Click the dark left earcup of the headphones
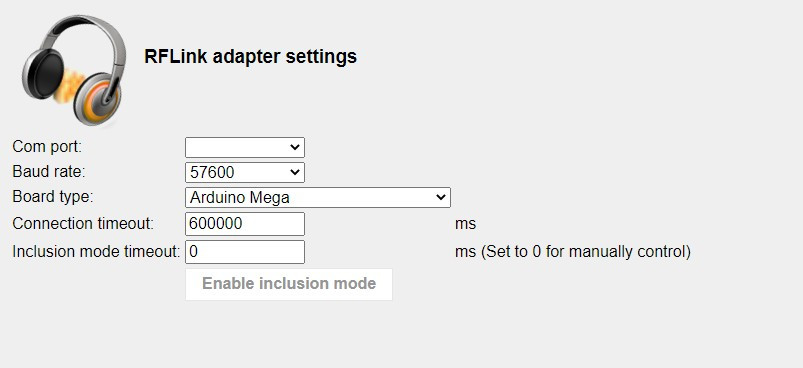The image size is (803, 368). tap(44, 75)
